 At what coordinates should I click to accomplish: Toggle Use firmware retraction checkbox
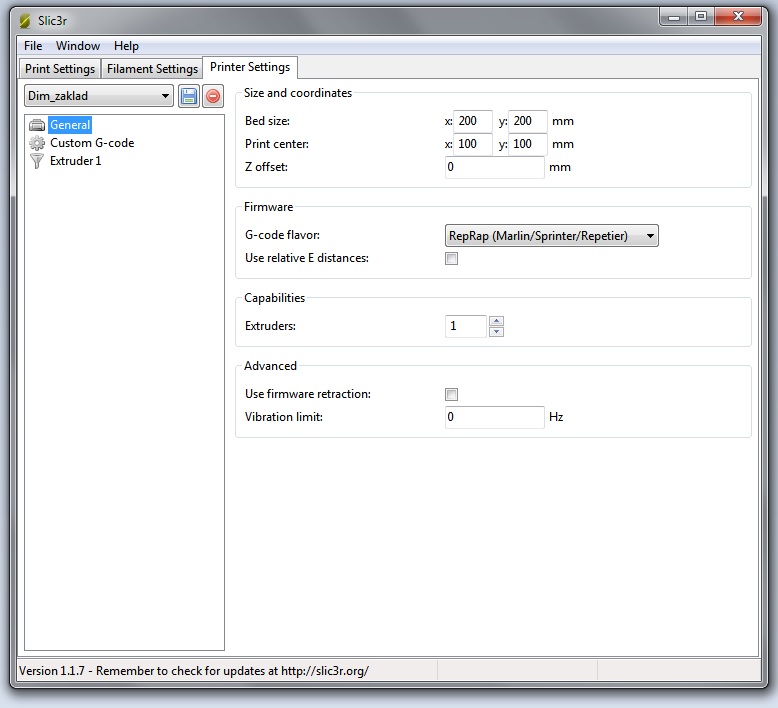[x=452, y=394]
